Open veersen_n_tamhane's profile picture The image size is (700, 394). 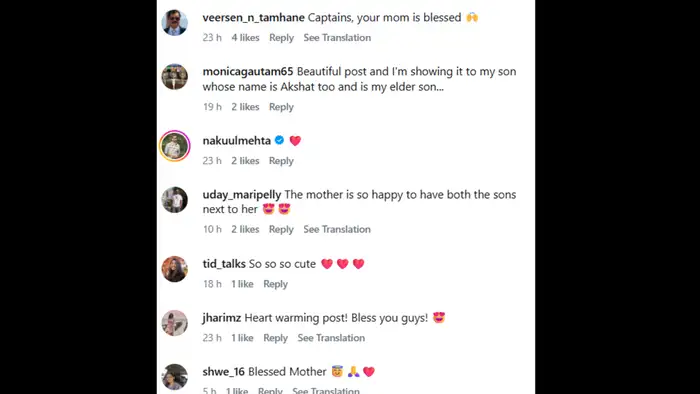click(x=175, y=23)
